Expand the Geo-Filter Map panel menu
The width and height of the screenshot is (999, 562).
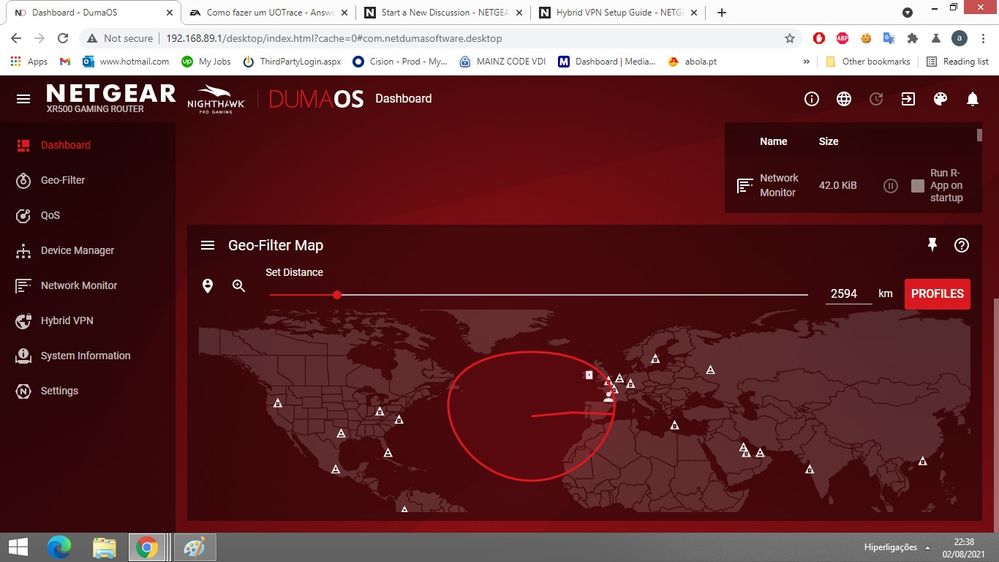(x=208, y=245)
